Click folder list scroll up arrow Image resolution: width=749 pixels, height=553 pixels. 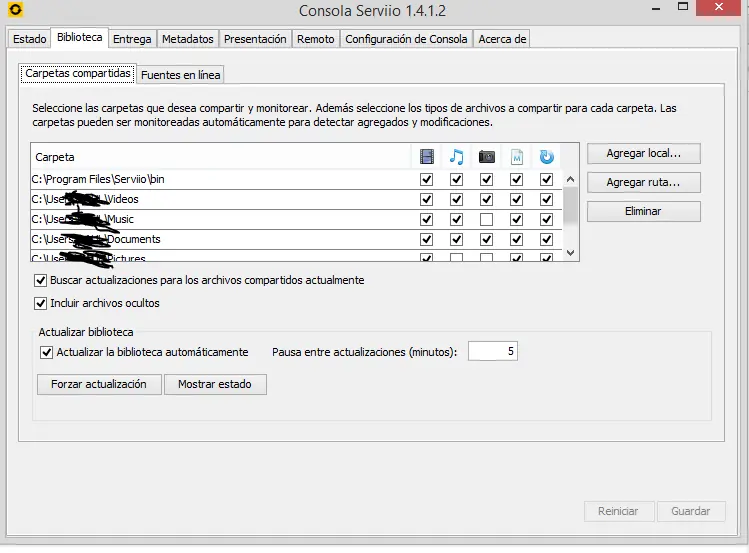(x=570, y=180)
